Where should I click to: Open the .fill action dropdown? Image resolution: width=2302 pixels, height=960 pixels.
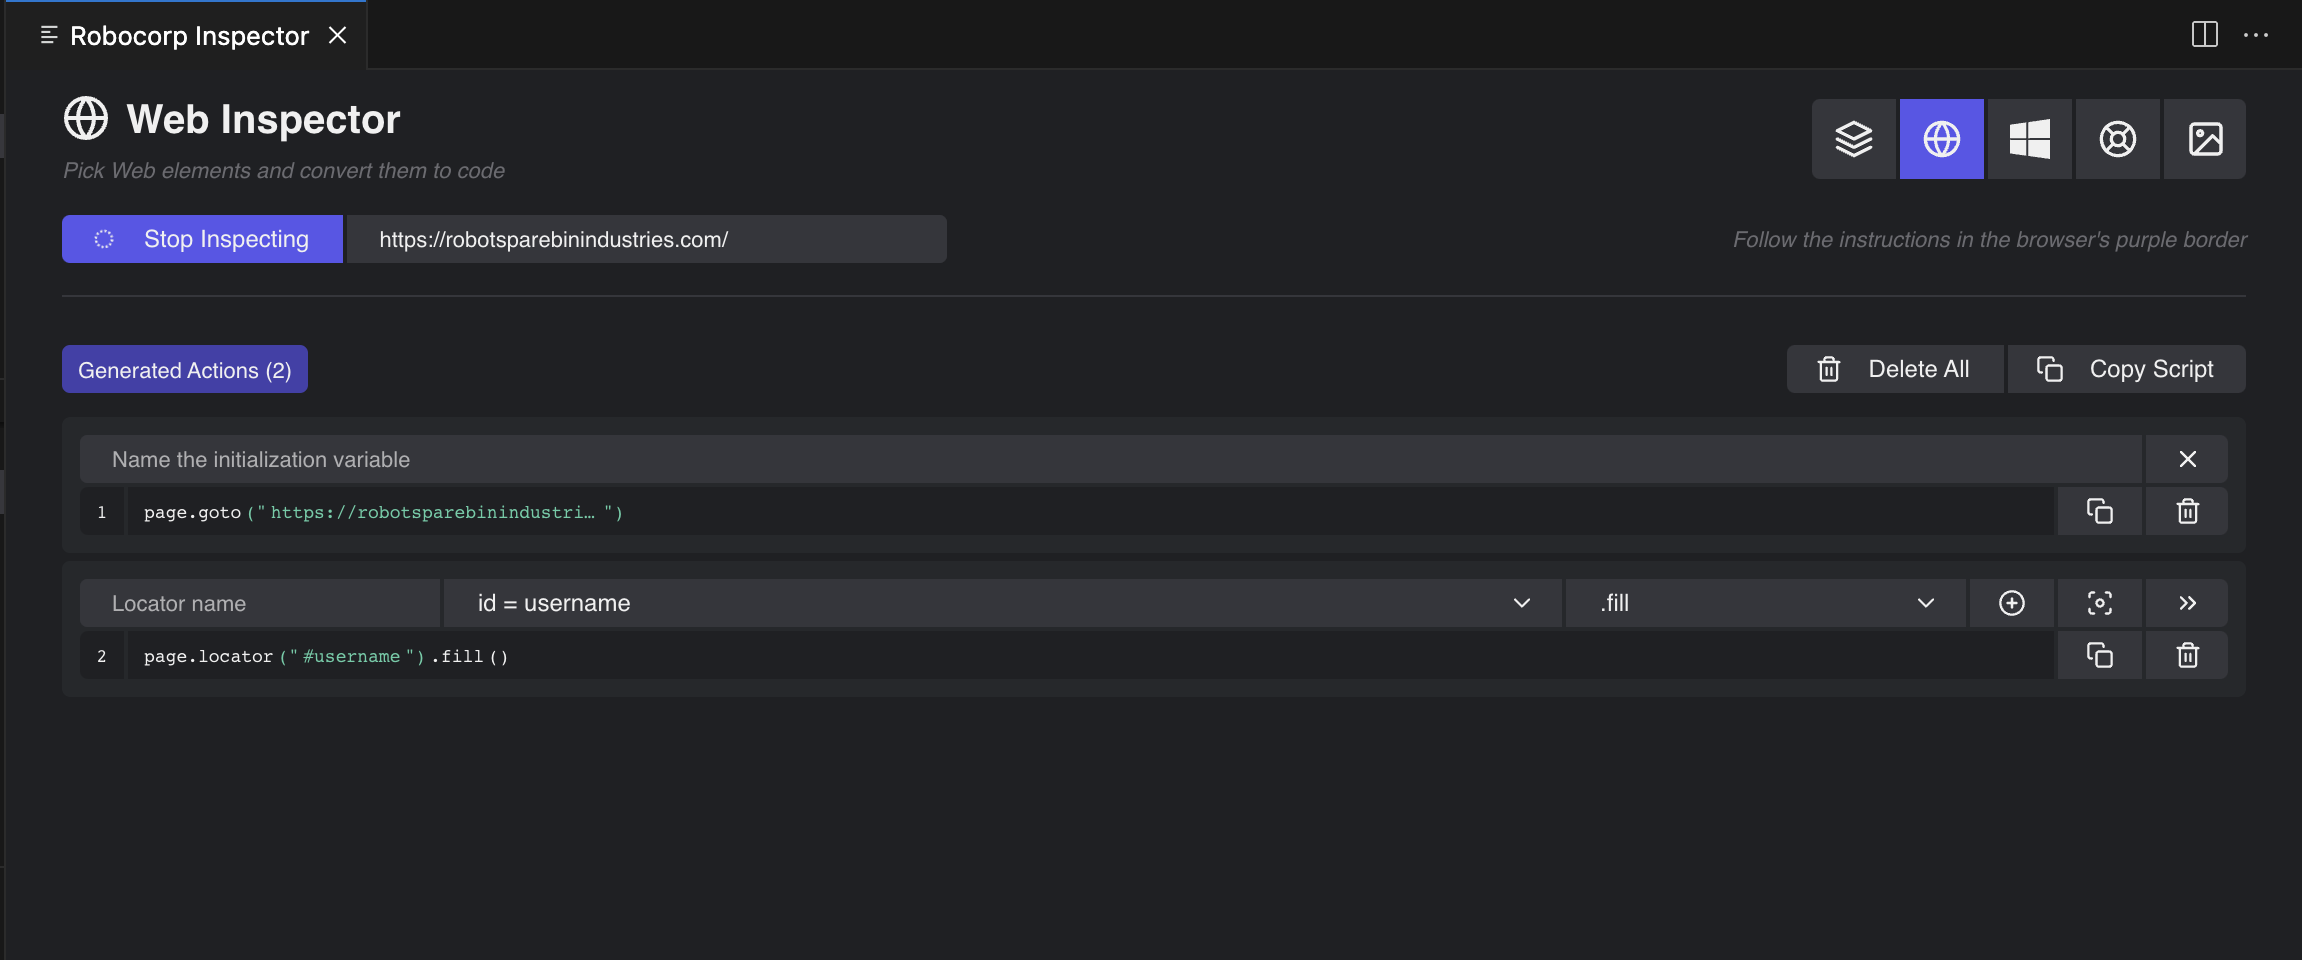[1765, 603]
